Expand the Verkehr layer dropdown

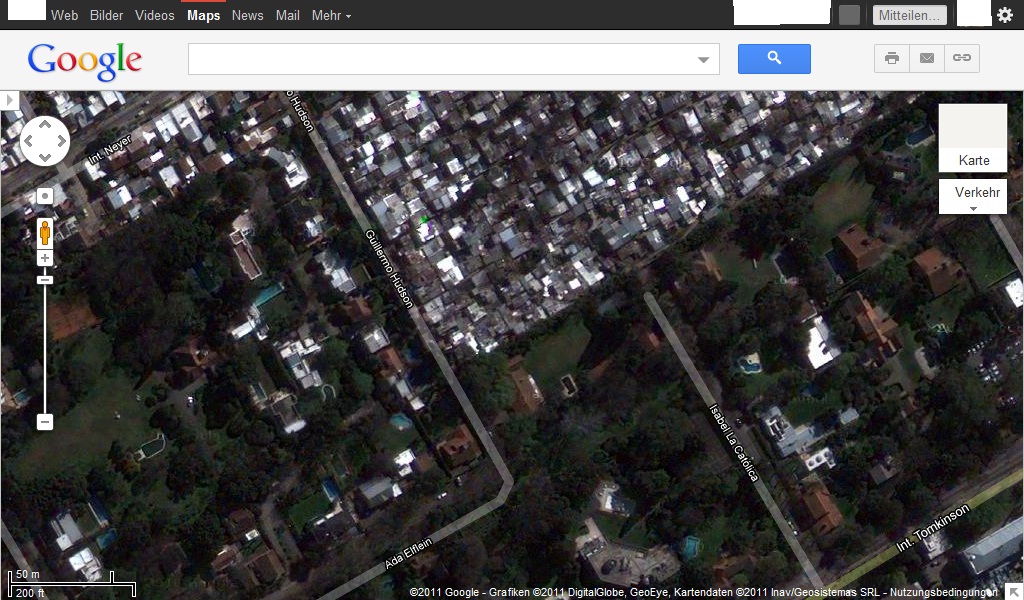(973, 197)
